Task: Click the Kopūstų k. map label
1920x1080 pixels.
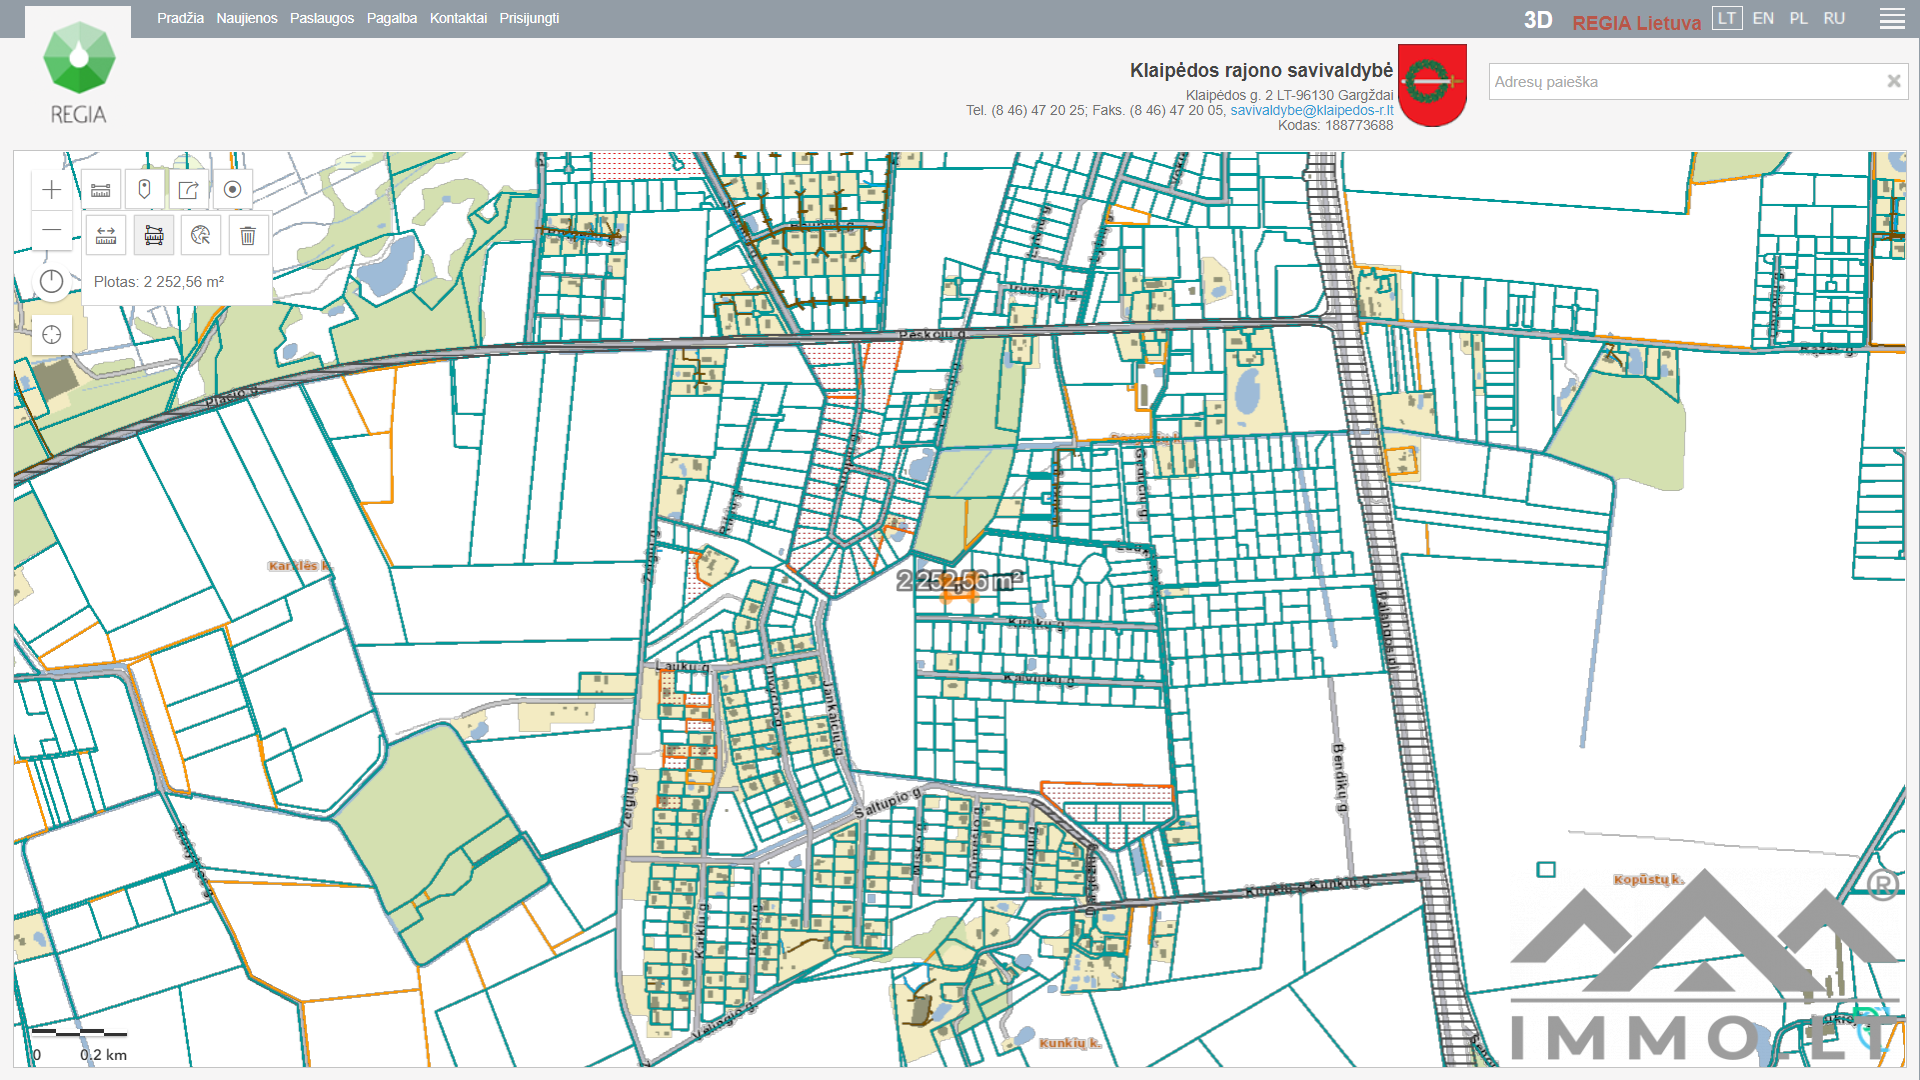Action: (x=1648, y=880)
